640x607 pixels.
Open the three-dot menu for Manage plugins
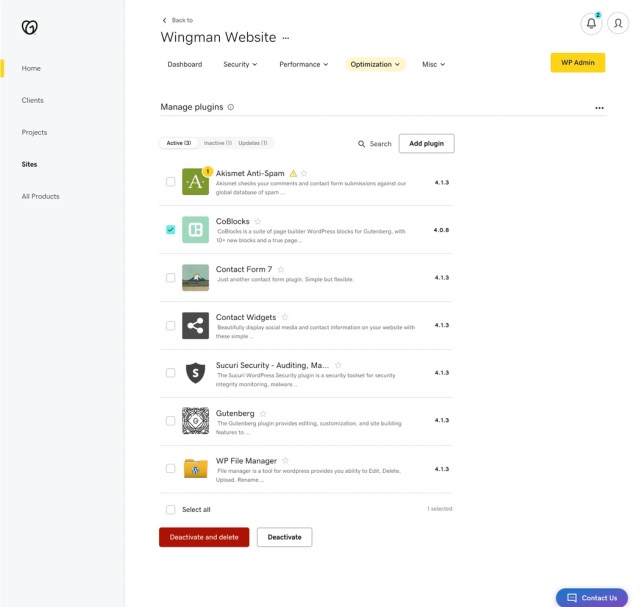(599, 108)
